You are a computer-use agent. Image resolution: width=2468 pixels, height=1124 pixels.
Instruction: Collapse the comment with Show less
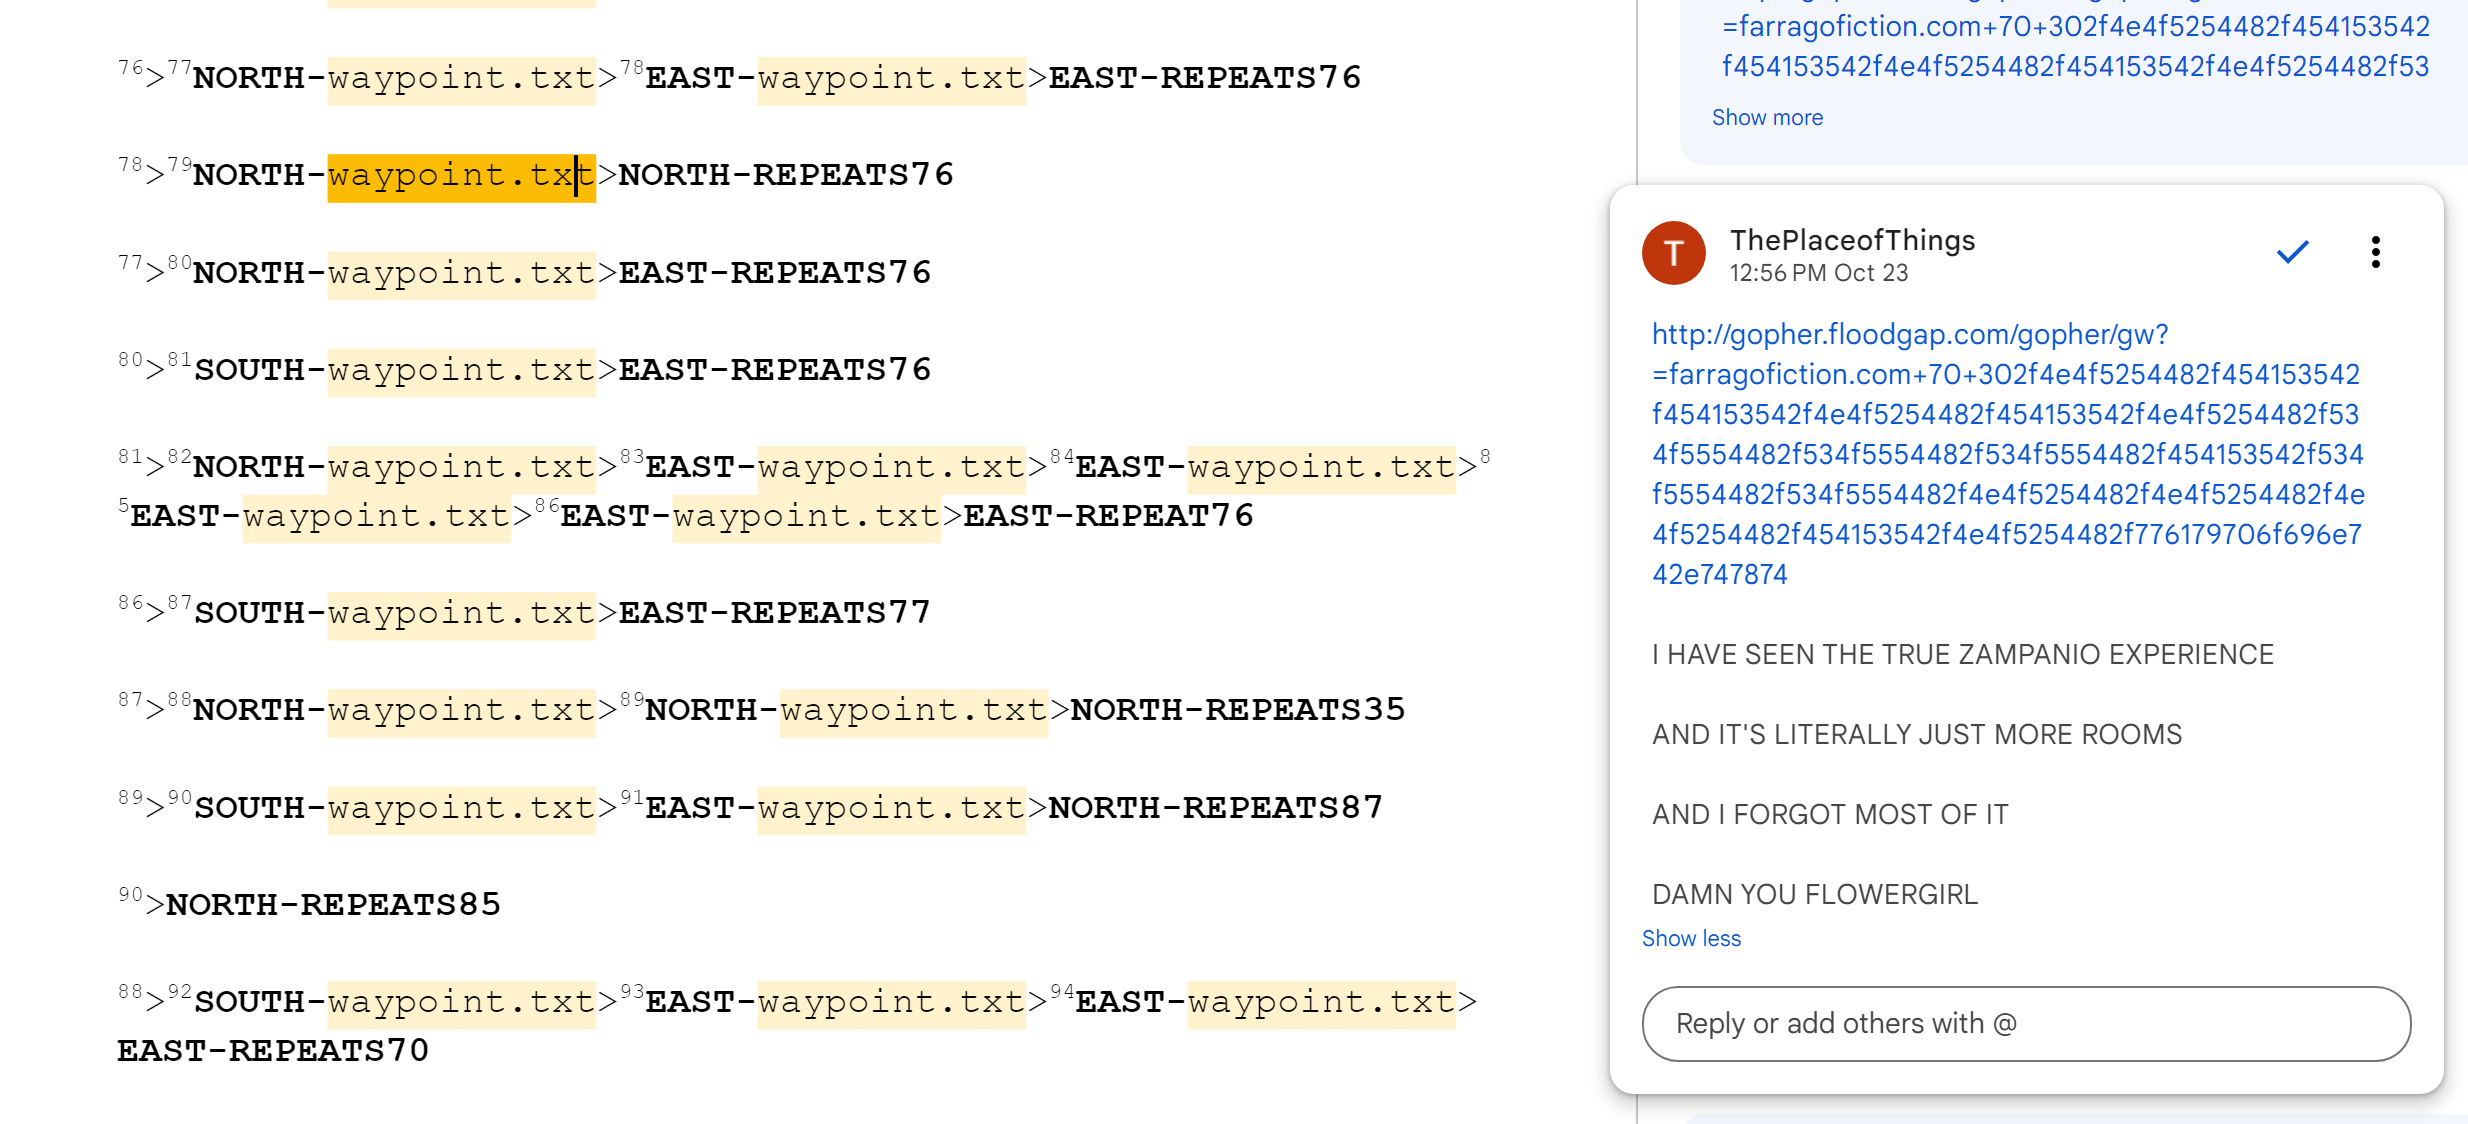tap(1691, 939)
